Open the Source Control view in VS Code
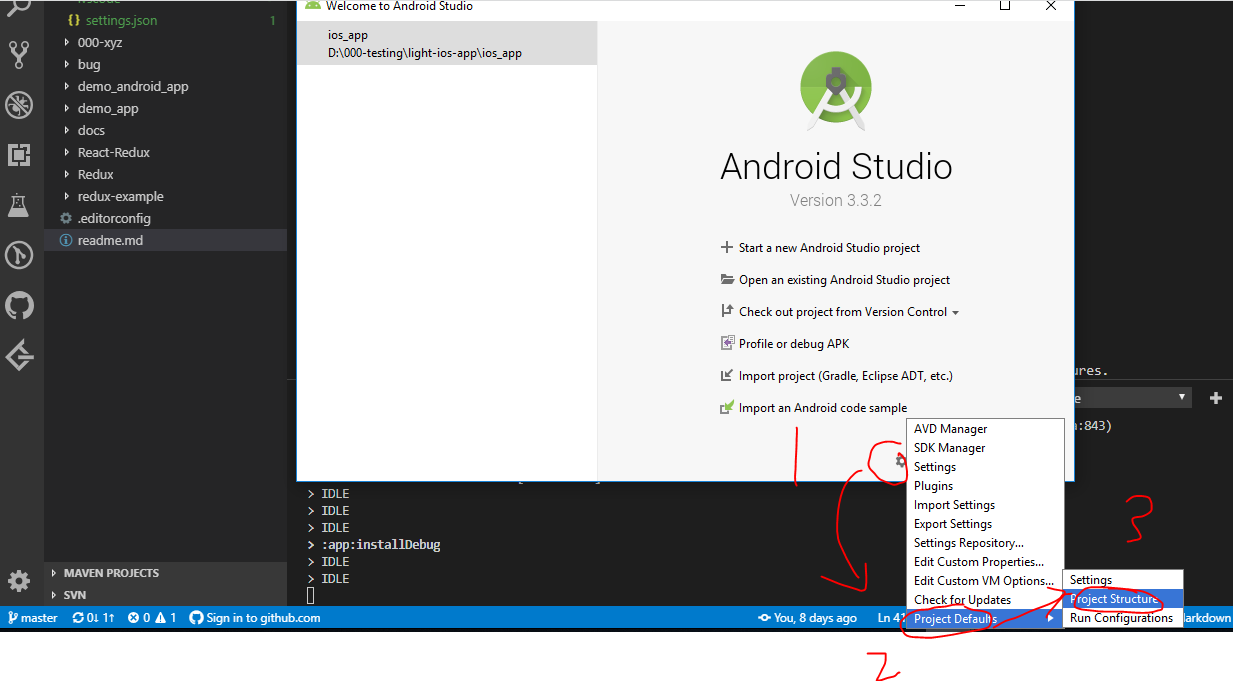The width and height of the screenshot is (1233, 681). tap(19, 54)
